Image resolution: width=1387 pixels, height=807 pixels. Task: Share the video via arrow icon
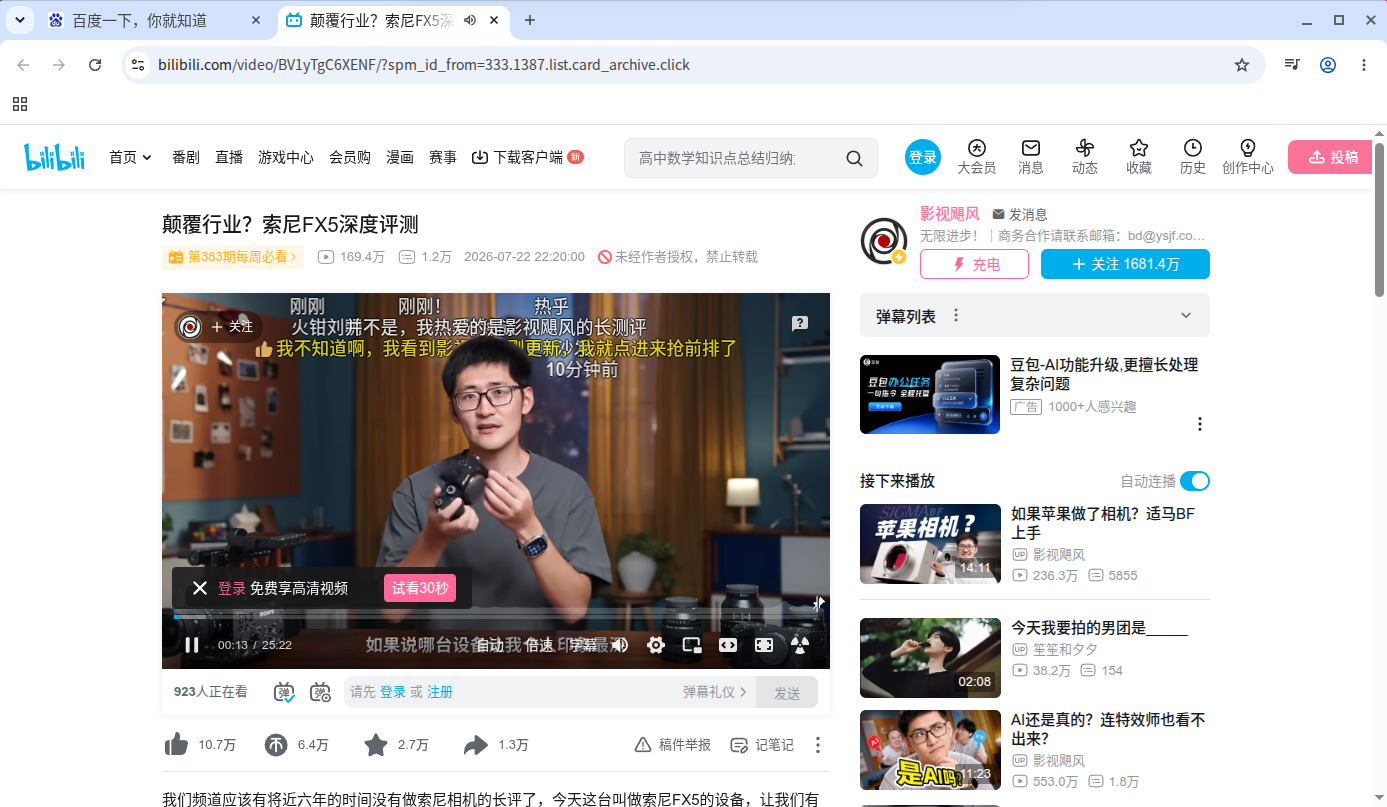pyautogui.click(x=476, y=744)
